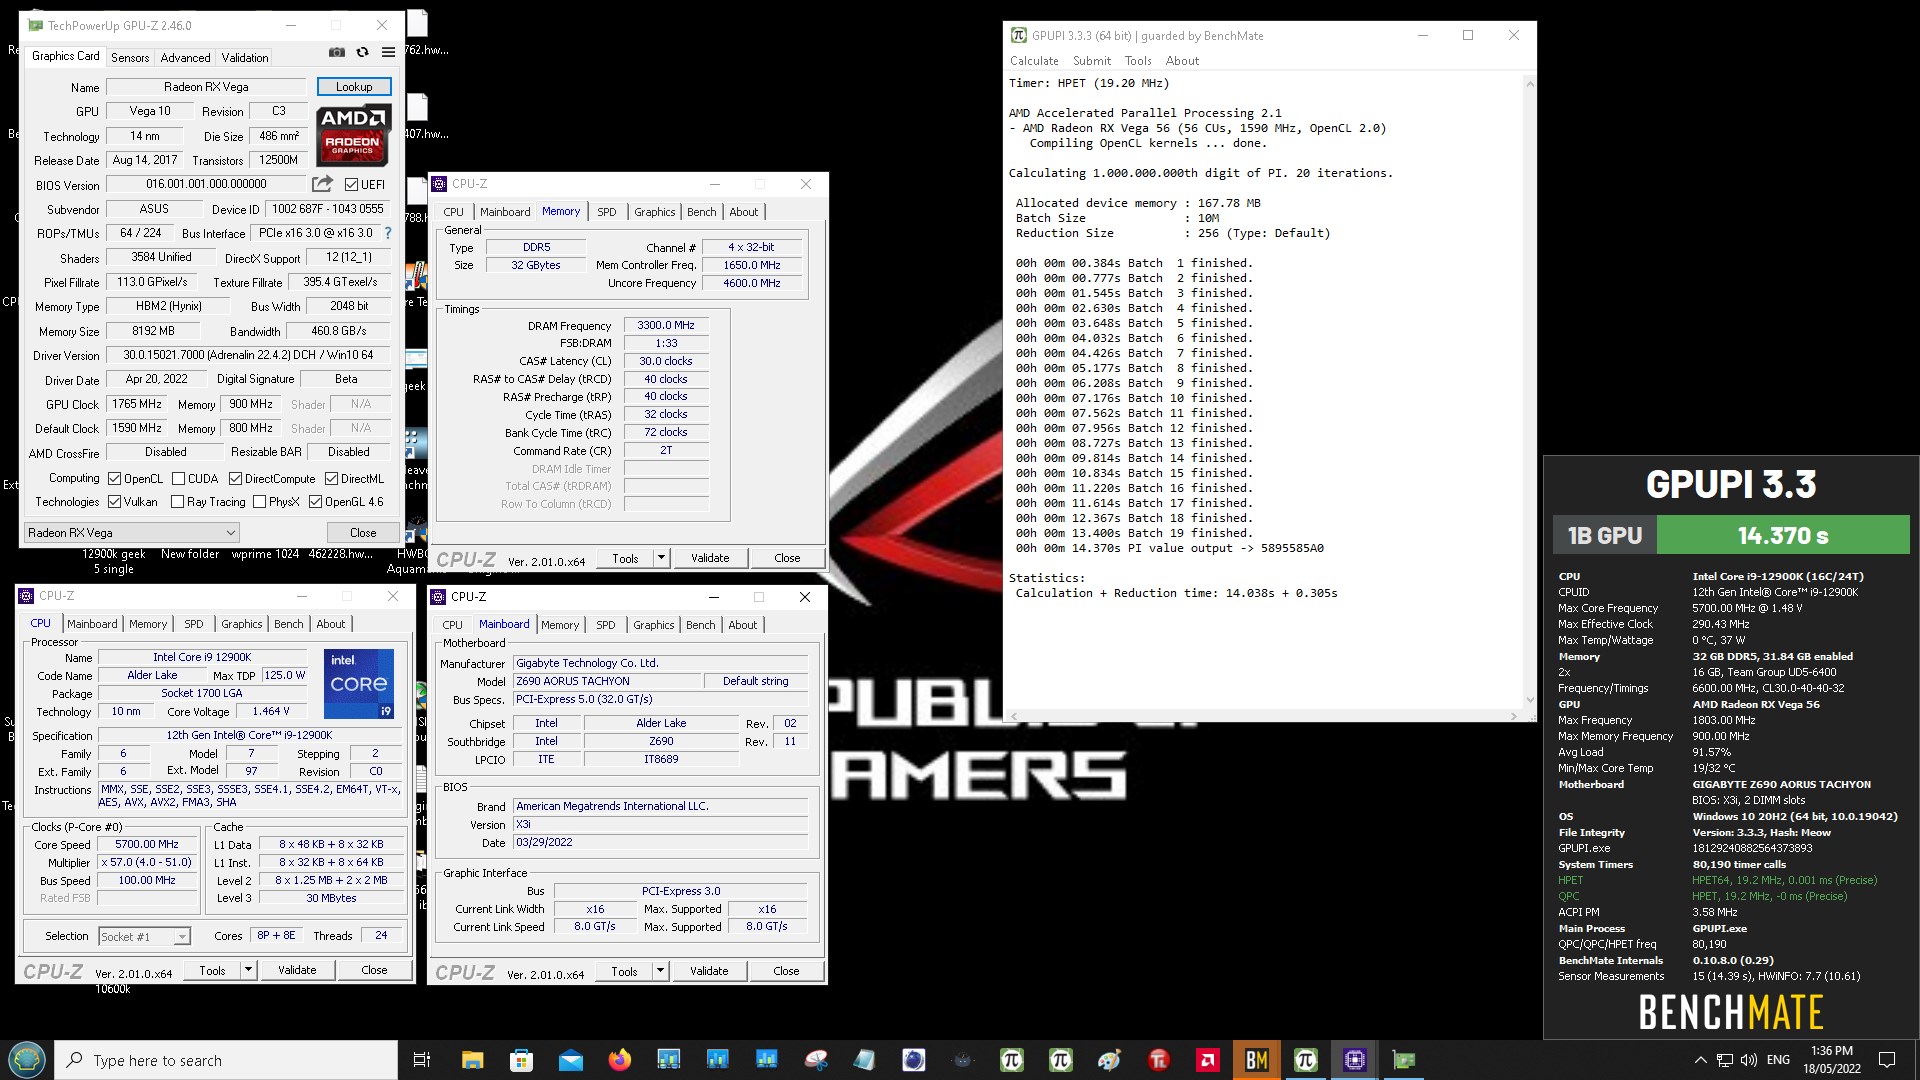Show hidden system tray icons
1920x1080 pixels.
(x=1700, y=1060)
